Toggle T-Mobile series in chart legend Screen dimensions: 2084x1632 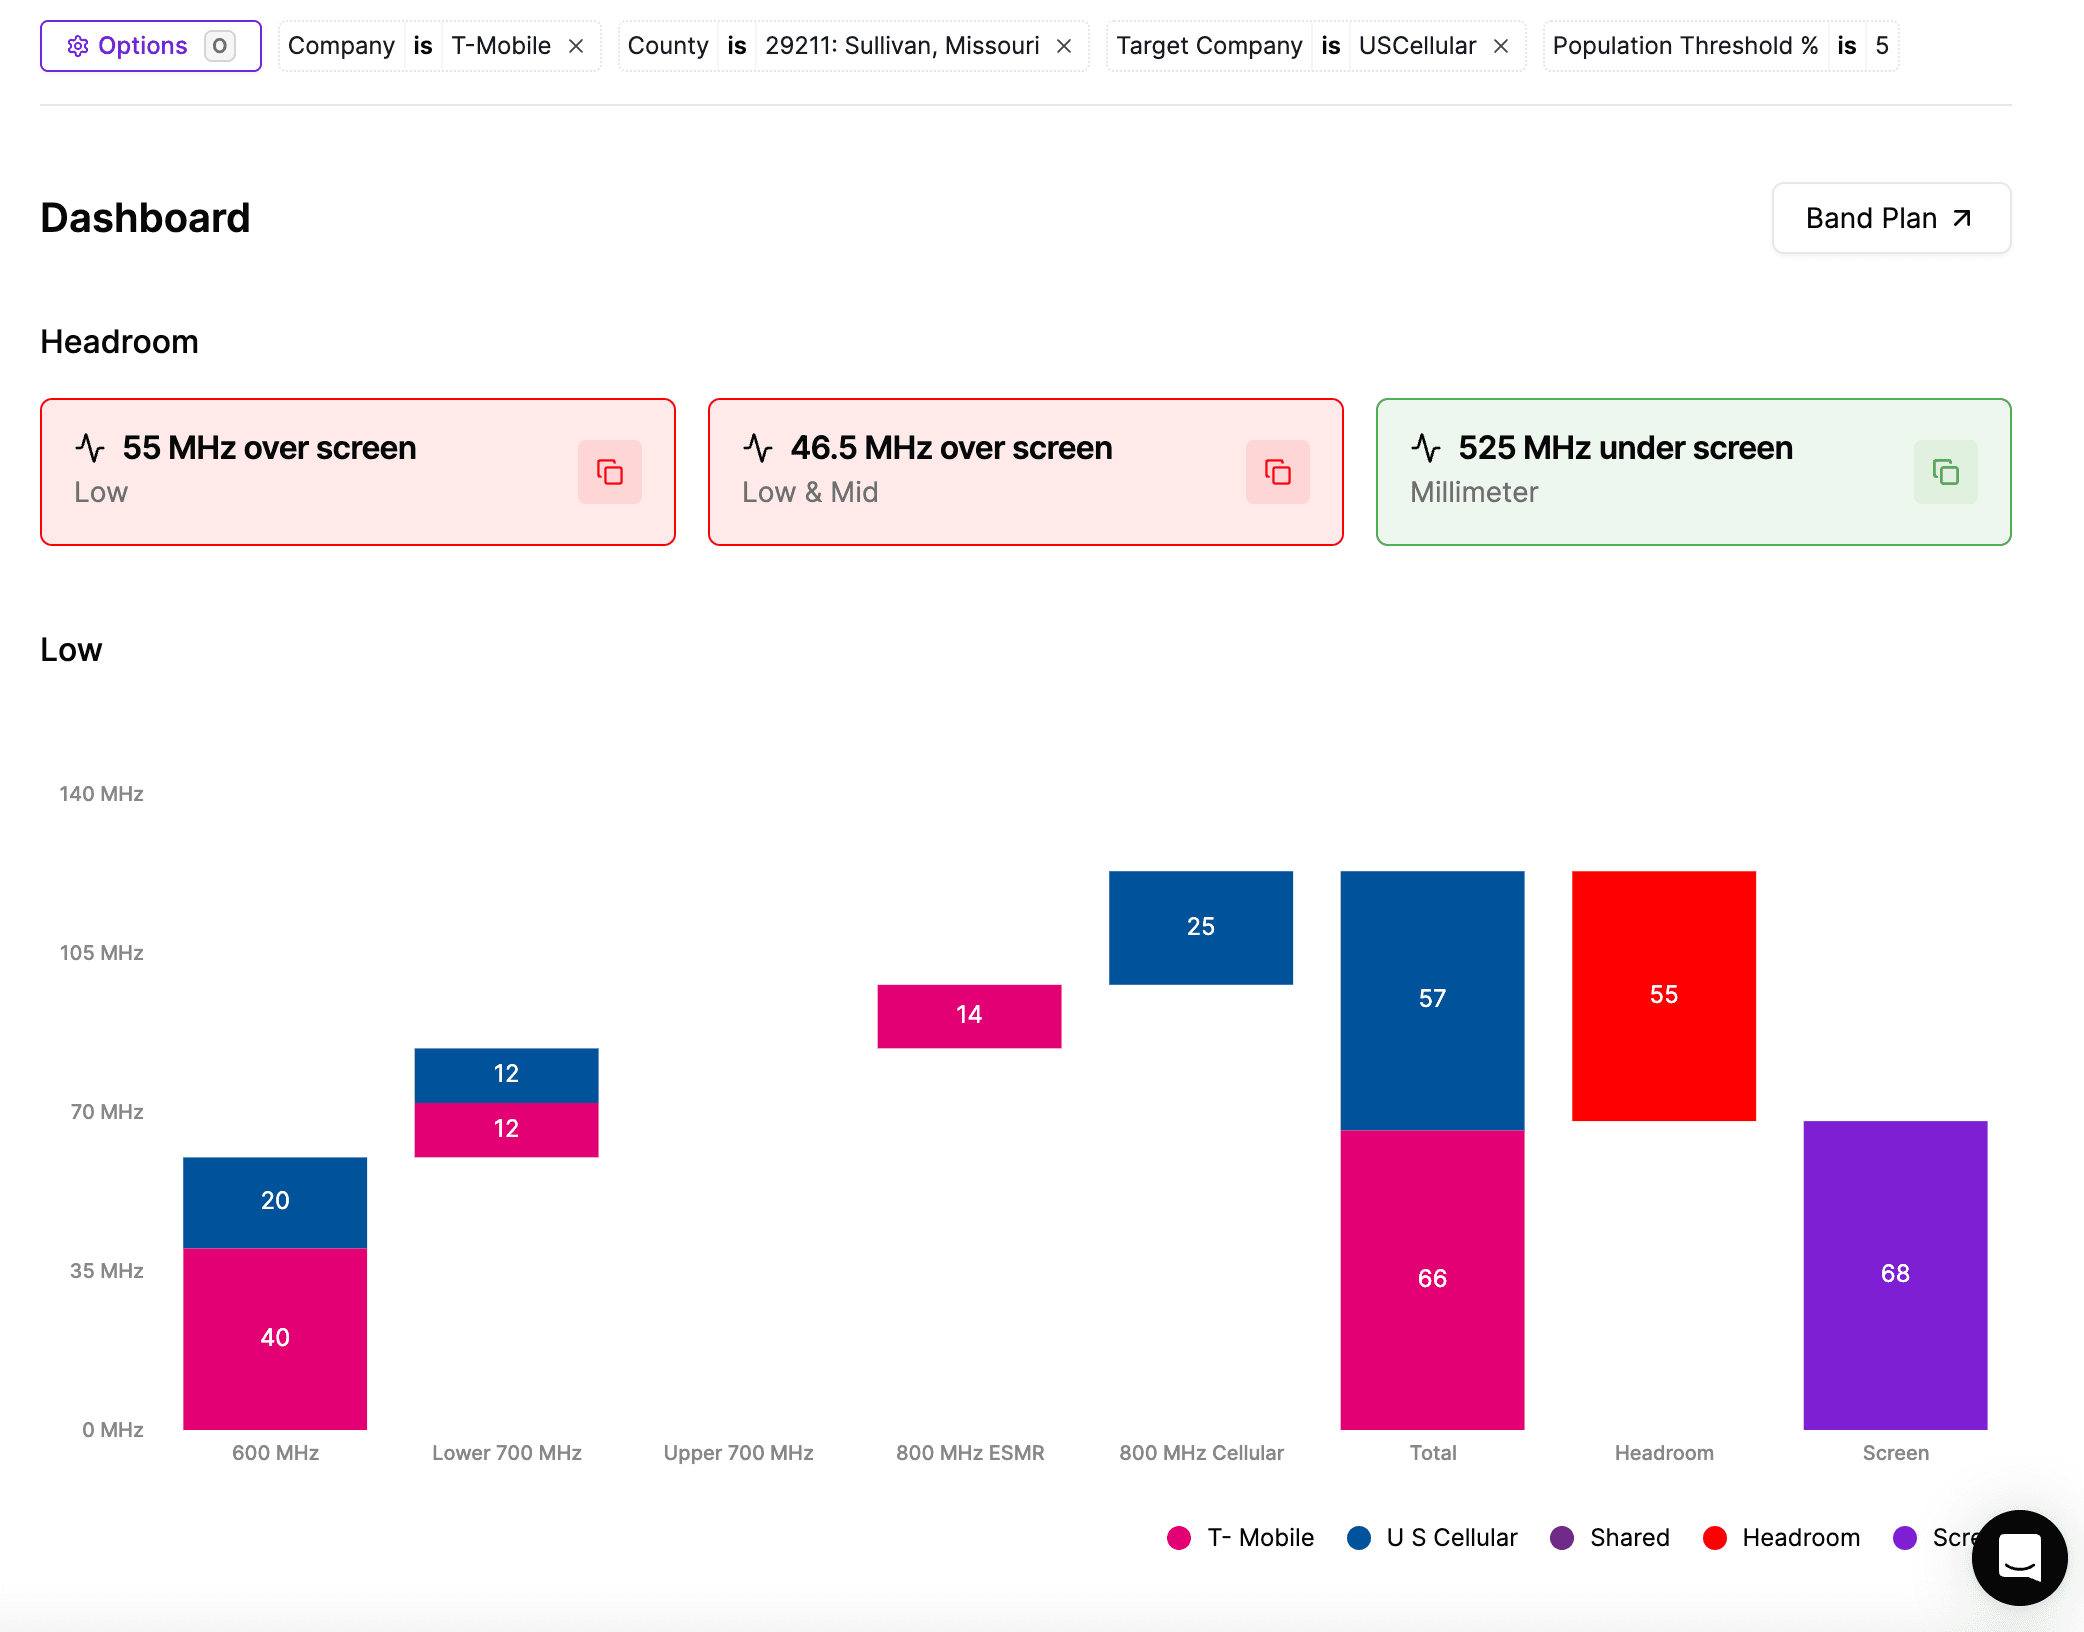click(x=1241, y=1538)
